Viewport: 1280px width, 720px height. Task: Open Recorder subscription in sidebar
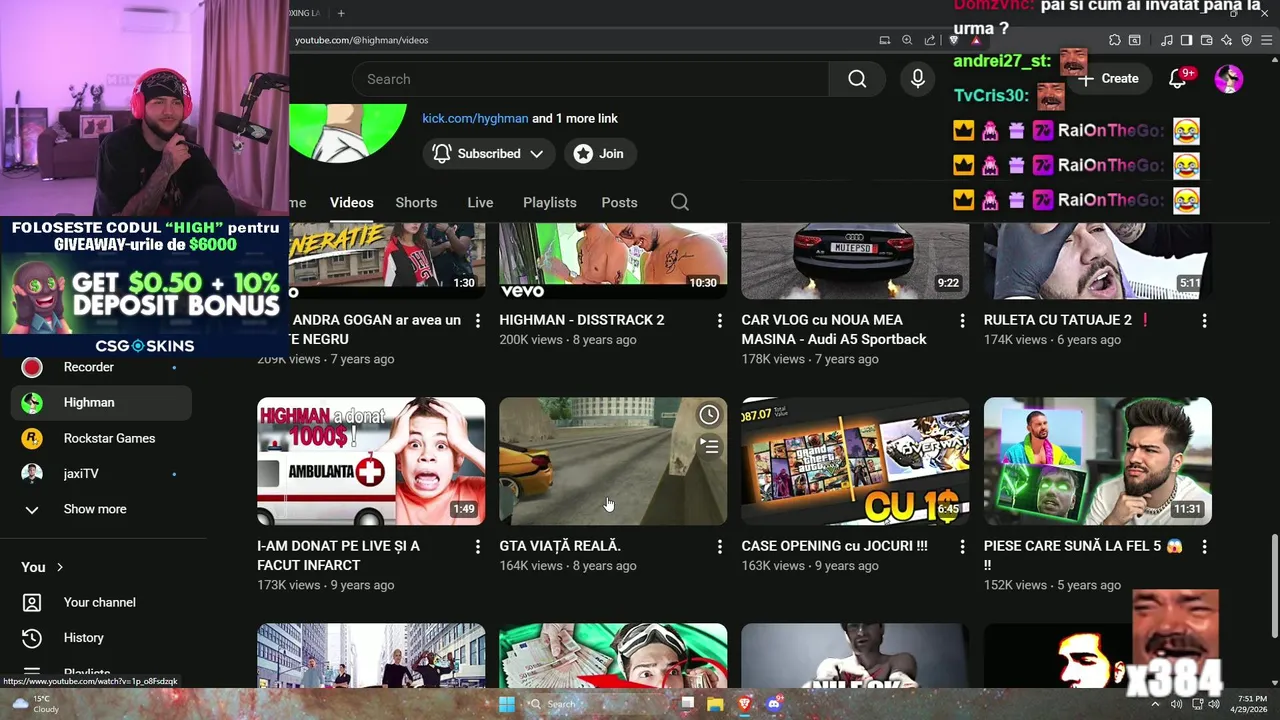pos(100,367)
